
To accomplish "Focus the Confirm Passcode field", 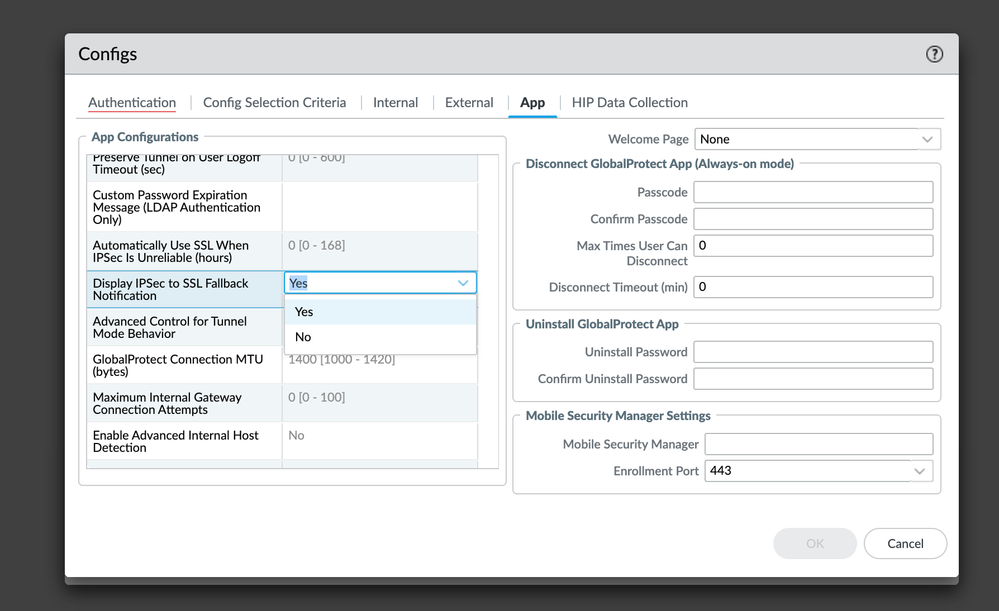I will (x=812, y=219).
